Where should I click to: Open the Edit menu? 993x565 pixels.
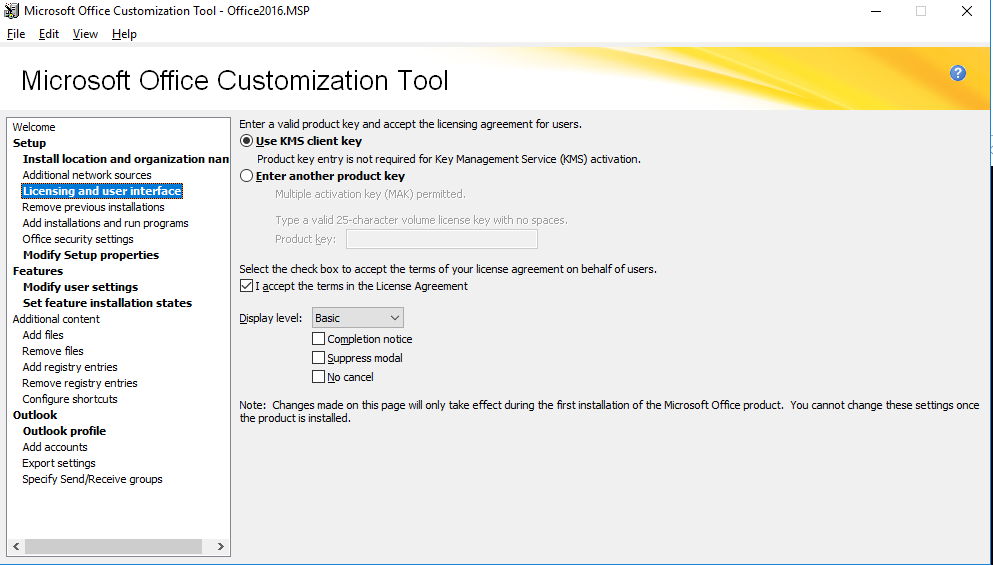49,34
